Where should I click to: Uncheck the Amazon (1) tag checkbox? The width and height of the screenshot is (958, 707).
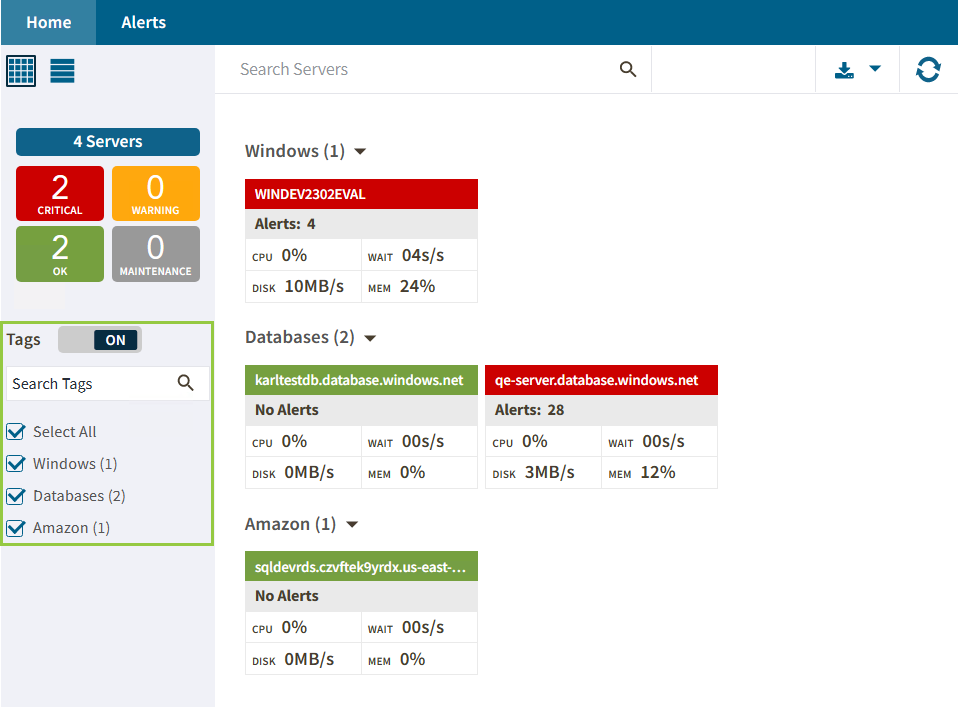[16, 528]
